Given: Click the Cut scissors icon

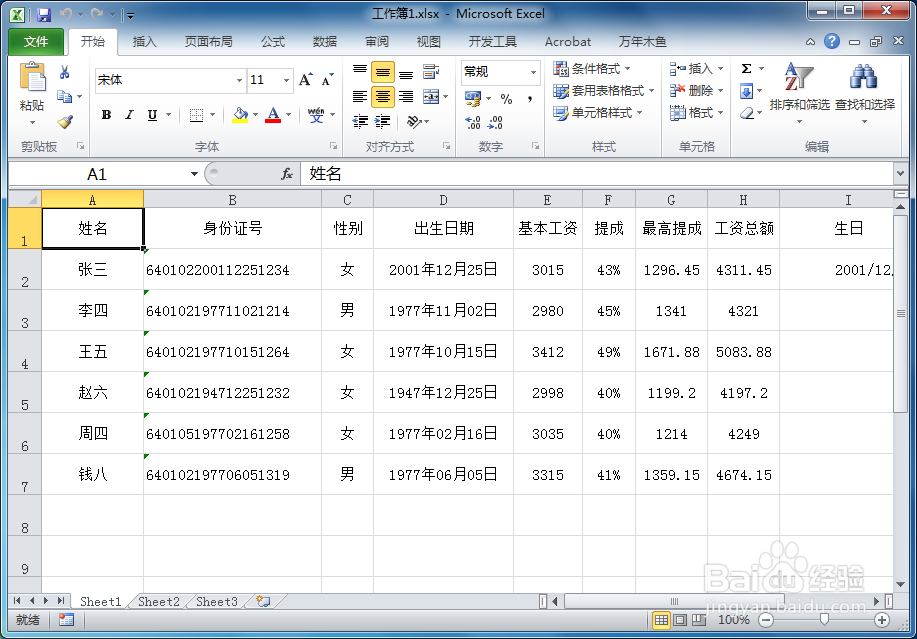Looking at the screenshot, I should click(x=64, y=72).
